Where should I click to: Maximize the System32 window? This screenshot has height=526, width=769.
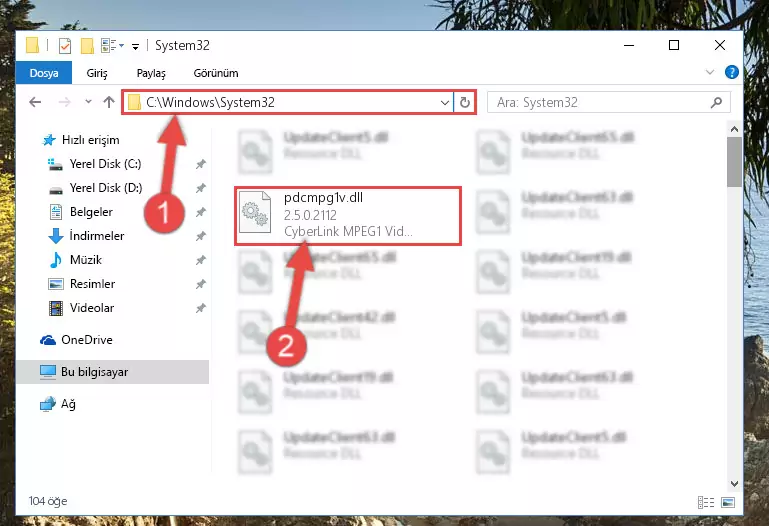tap(674, 45)
